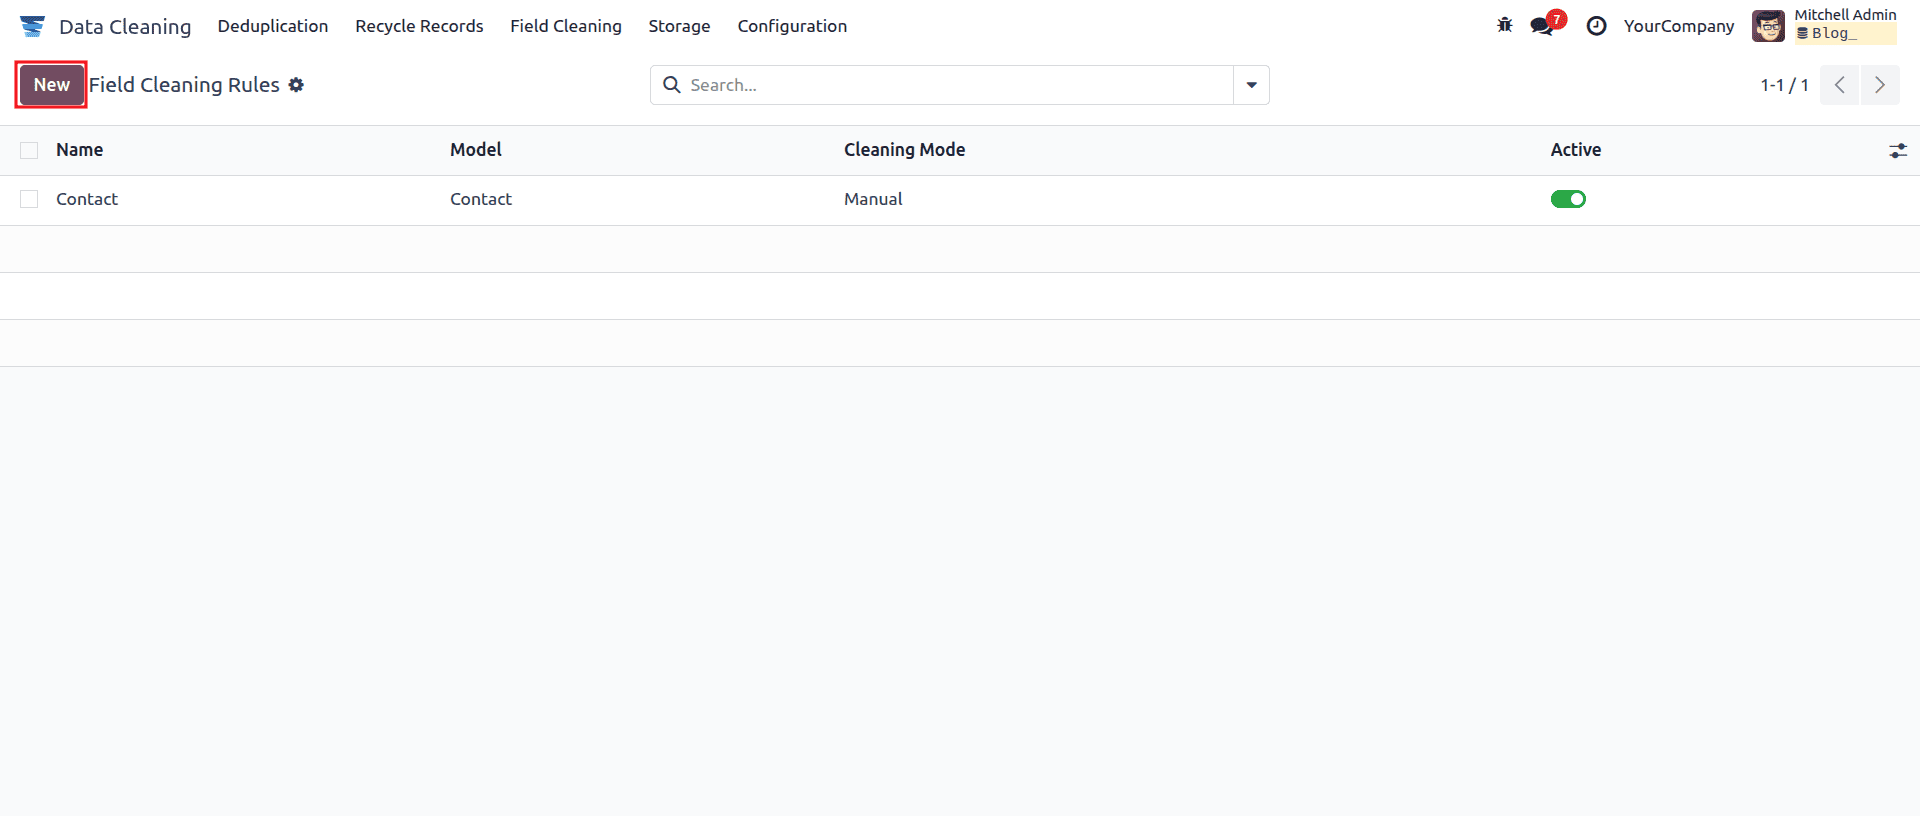1920x816 pixels.
Task: Open the Configuration menu
Action: pyautogui.click(x=792, y=26)
